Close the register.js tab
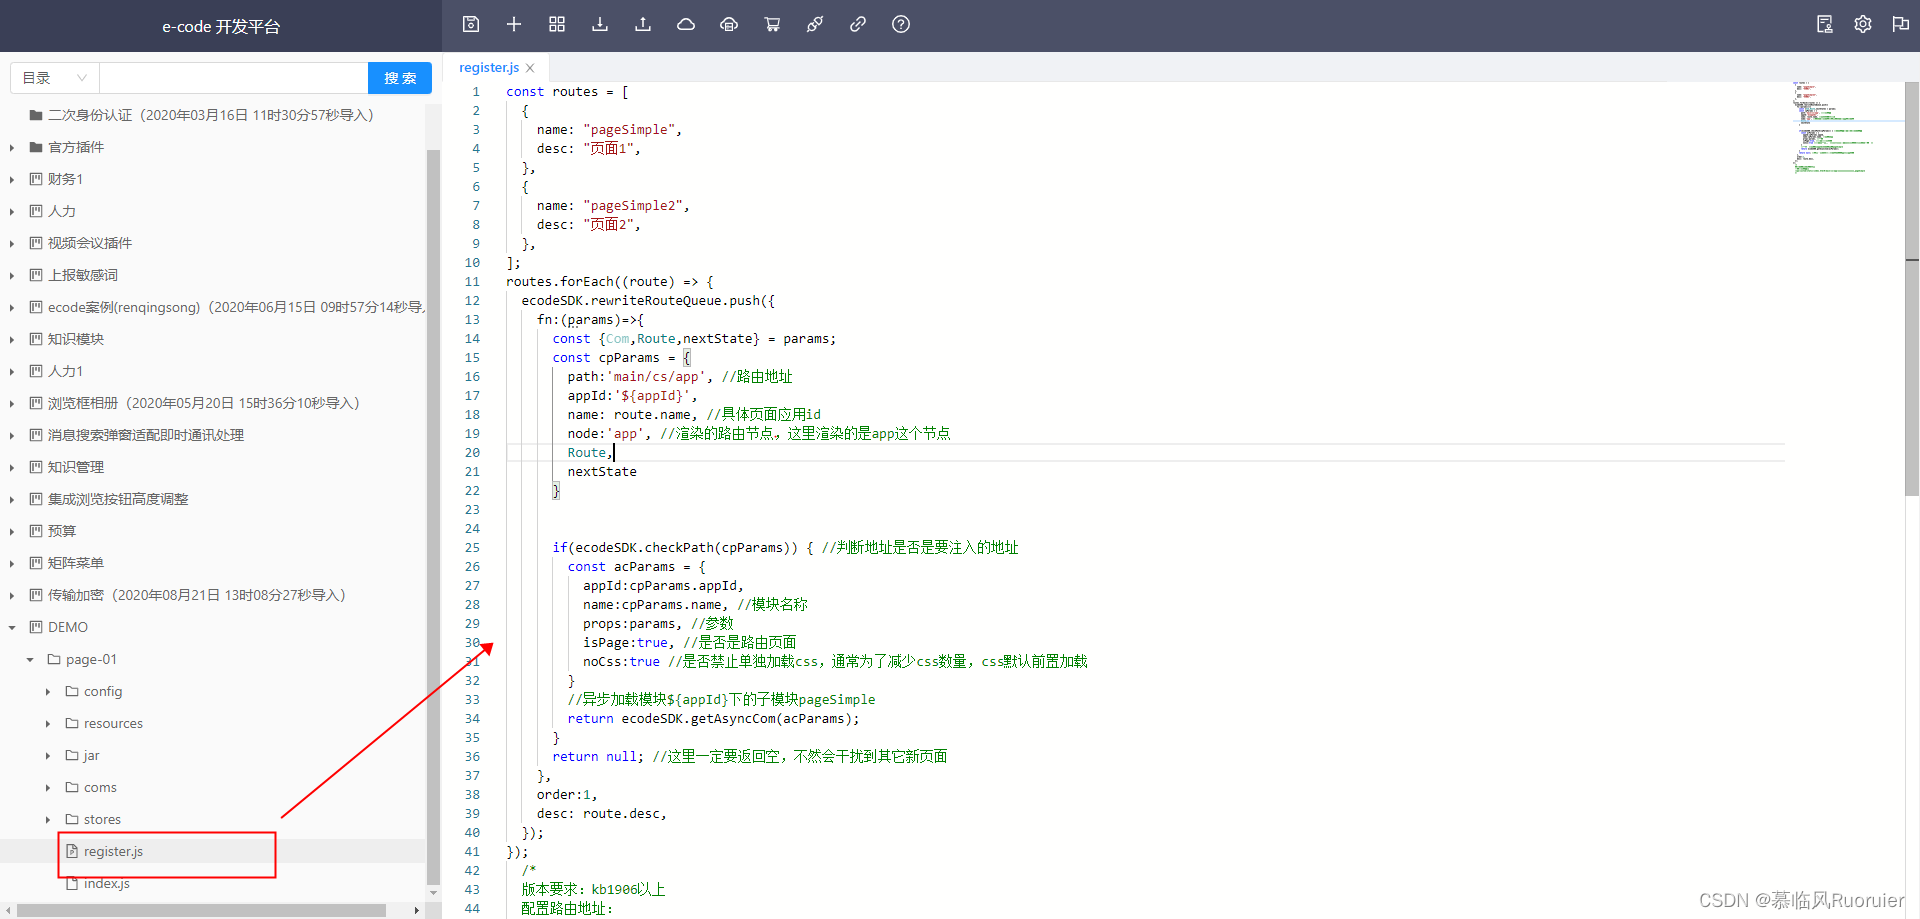 [x=530, y=68]
